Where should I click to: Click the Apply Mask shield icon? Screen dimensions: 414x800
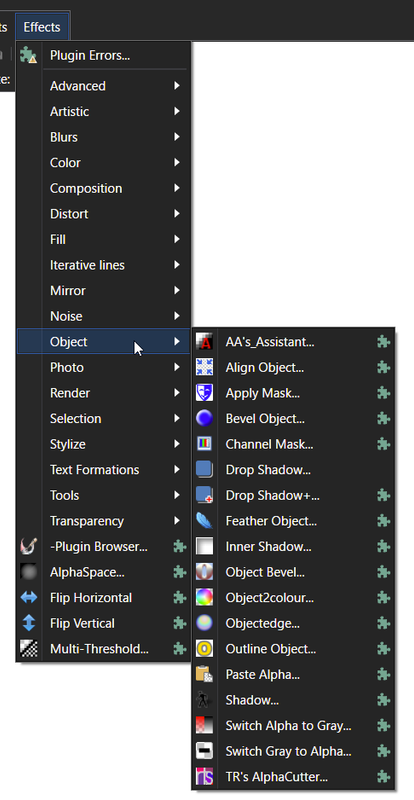pos(204,393)
